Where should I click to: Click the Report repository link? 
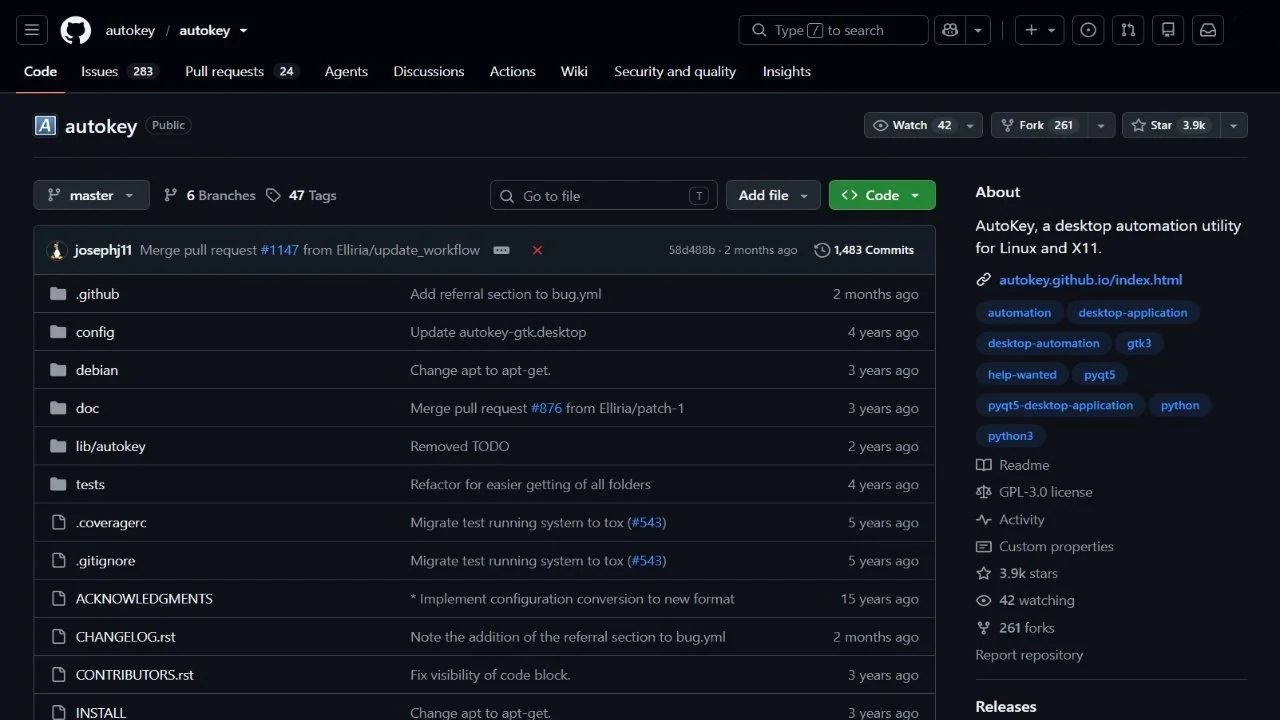point(1029,655)
